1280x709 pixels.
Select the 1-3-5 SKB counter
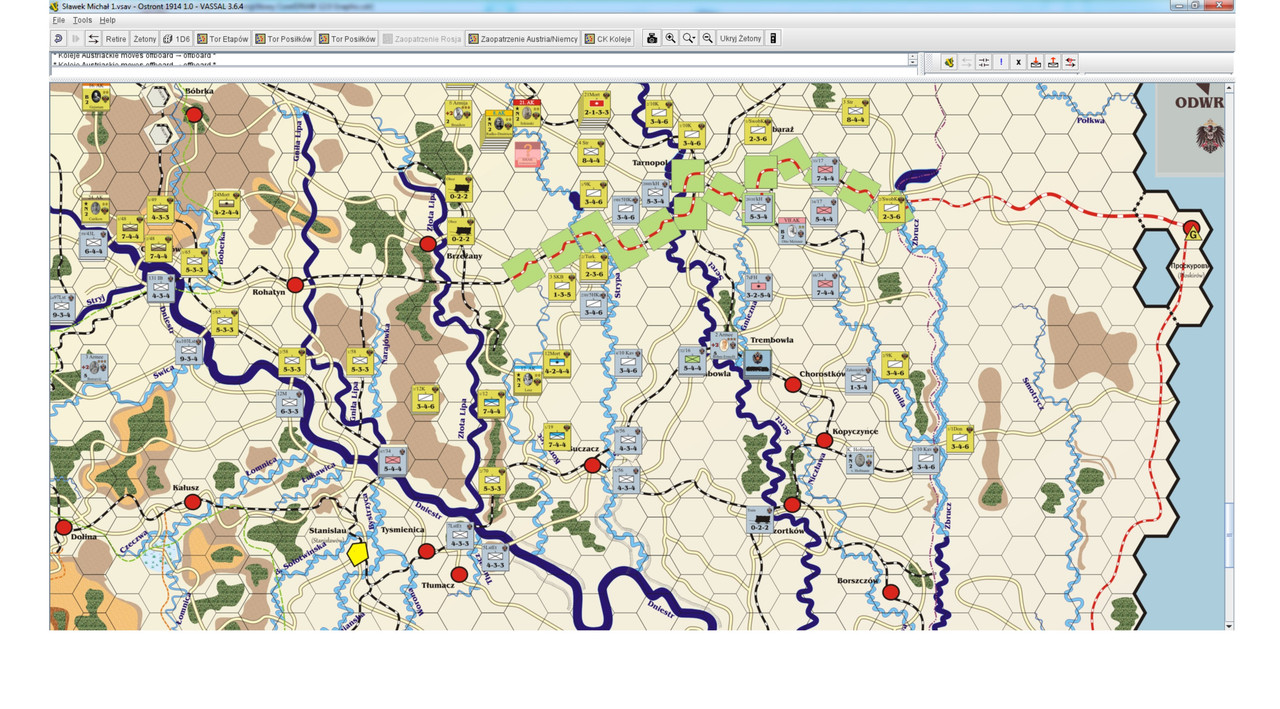(562, 288)
